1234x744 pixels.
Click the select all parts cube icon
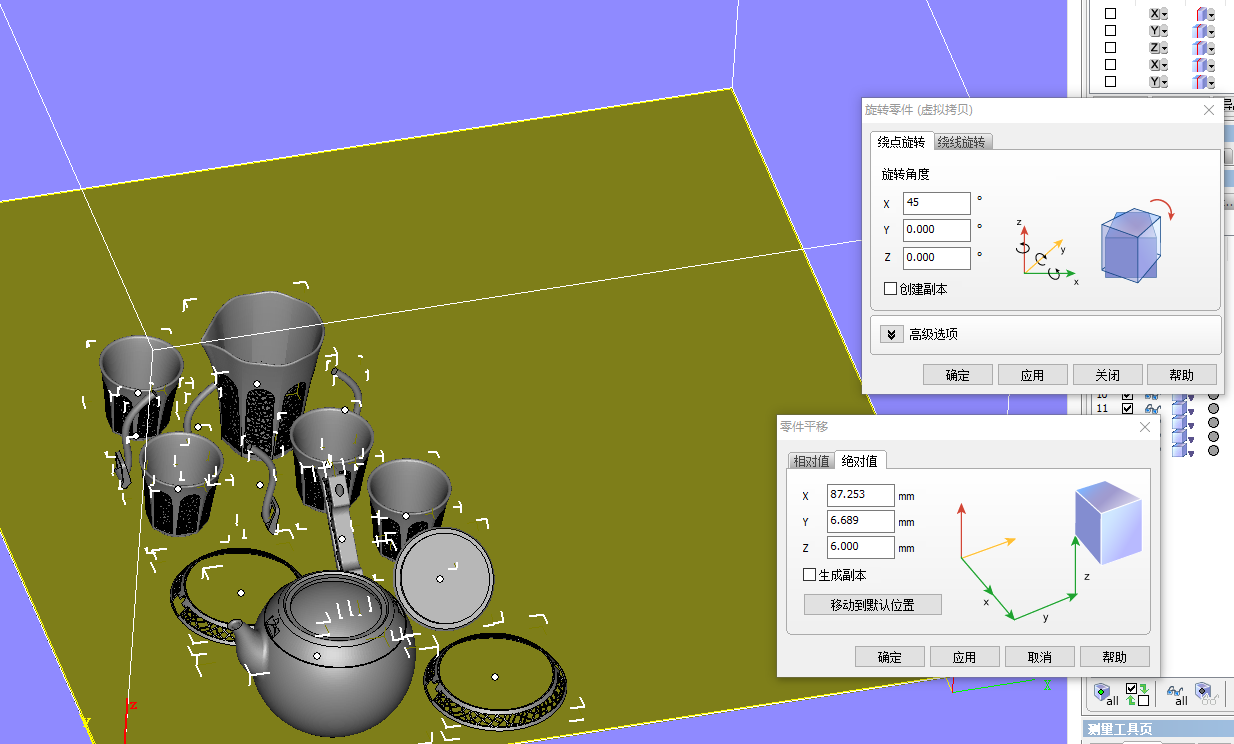coord(1105,693)
